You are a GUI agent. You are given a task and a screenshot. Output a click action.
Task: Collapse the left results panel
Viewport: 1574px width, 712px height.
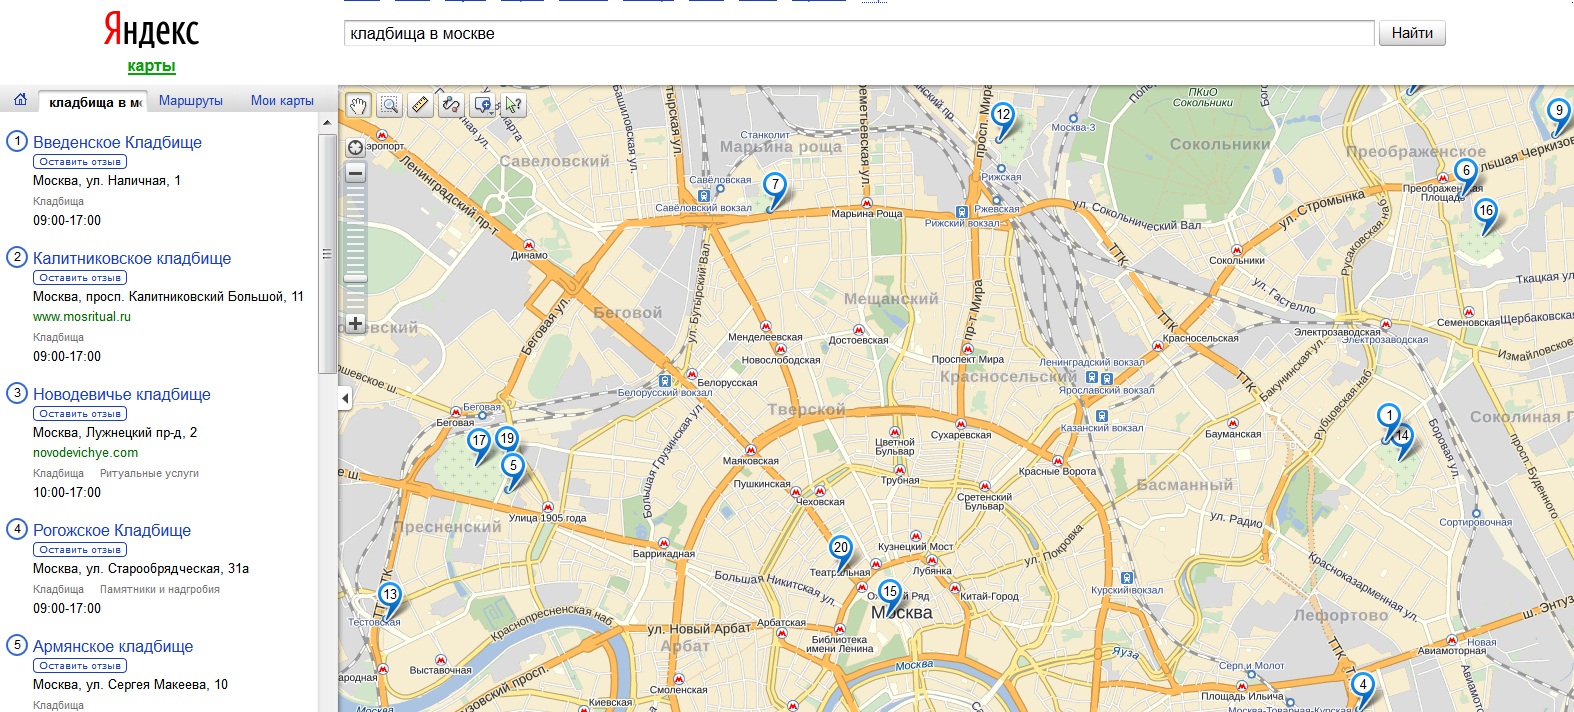(345, 398)
